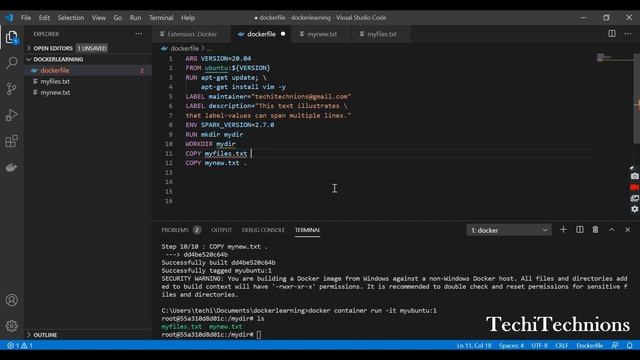Viewport: 640px width, 360px height.
Task: Open the Search view icon
Action: (11, 63)
